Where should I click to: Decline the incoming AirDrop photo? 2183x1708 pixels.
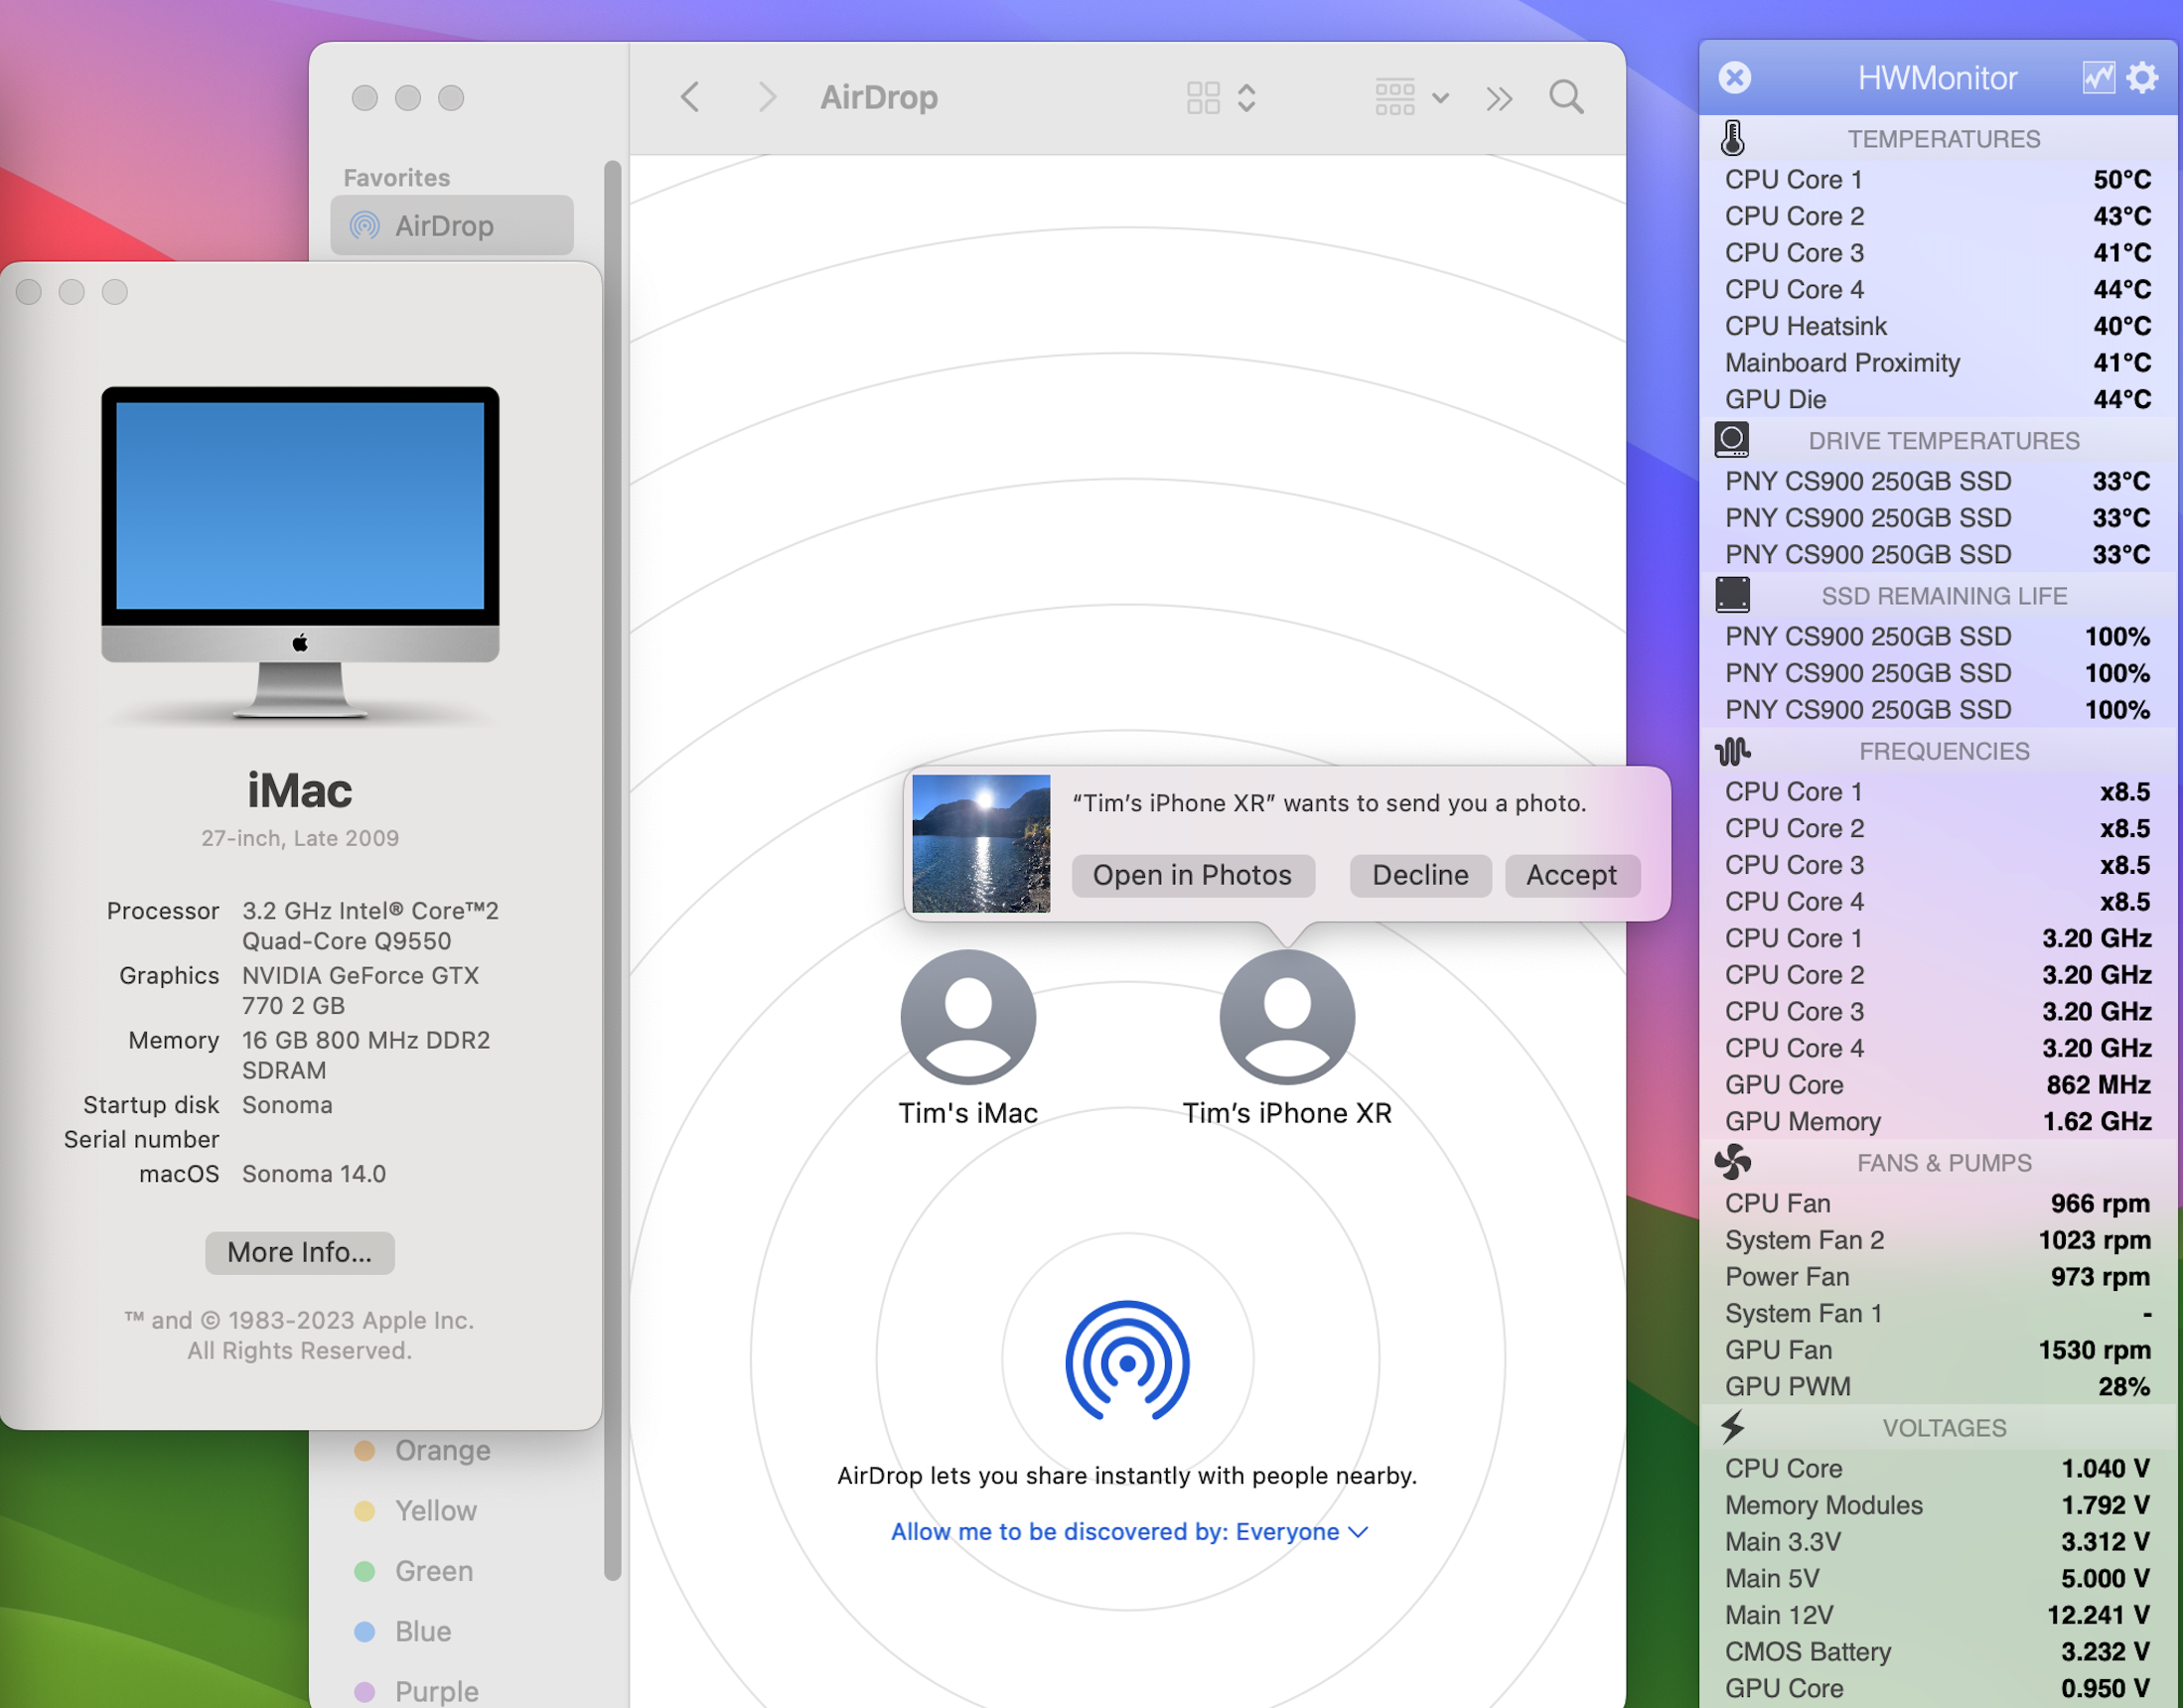tap(1420, 875)
